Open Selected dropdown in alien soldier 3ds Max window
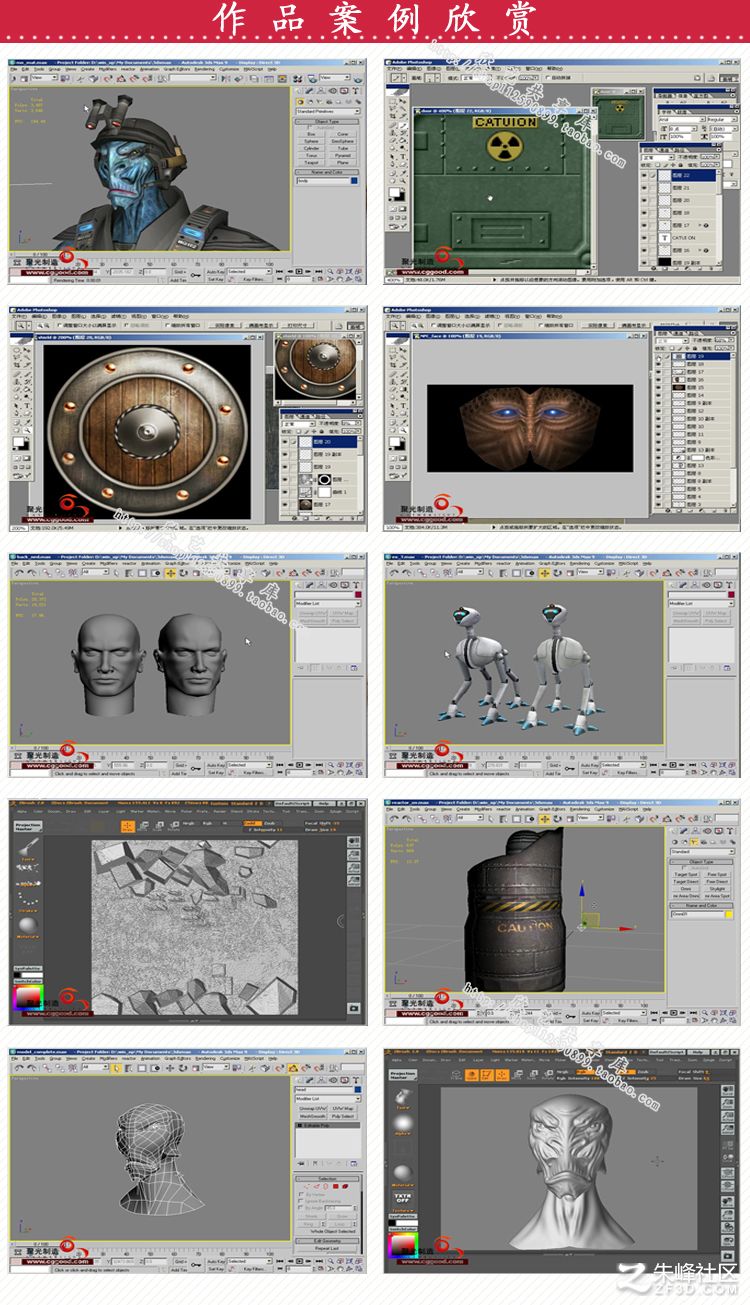Image resolution: width=750 pixels, height=1305 pixels. pos(249,271)
